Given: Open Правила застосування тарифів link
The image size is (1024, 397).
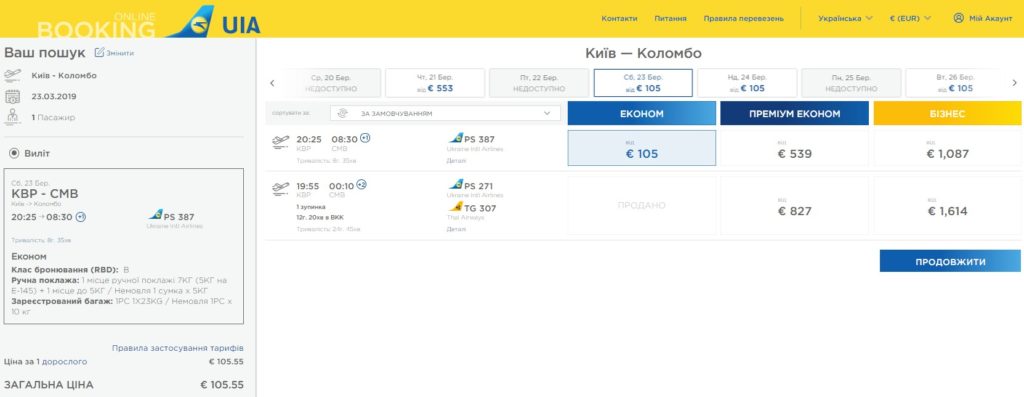Looking at the screenshot, I should [178, 348].
